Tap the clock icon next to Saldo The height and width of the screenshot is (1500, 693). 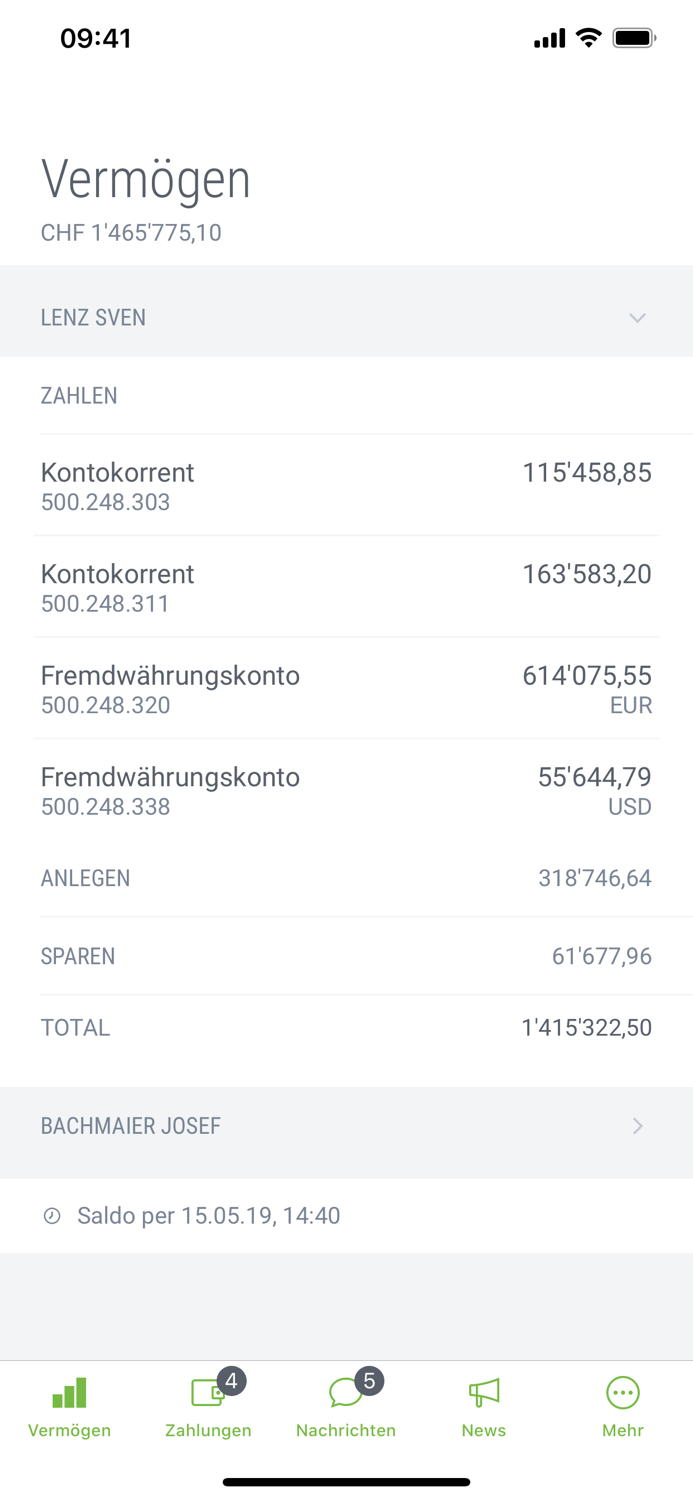pyautogui.click(x=50, y=1215)
